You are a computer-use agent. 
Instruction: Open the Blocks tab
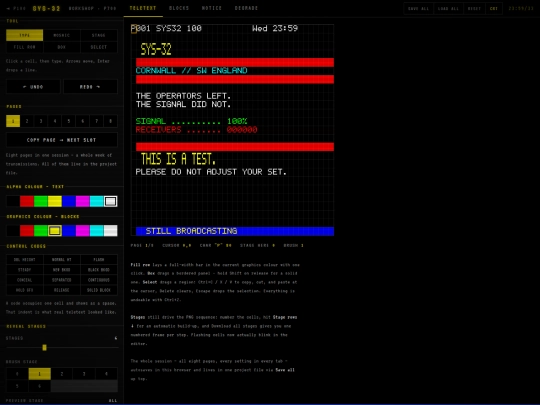[179, 8]
